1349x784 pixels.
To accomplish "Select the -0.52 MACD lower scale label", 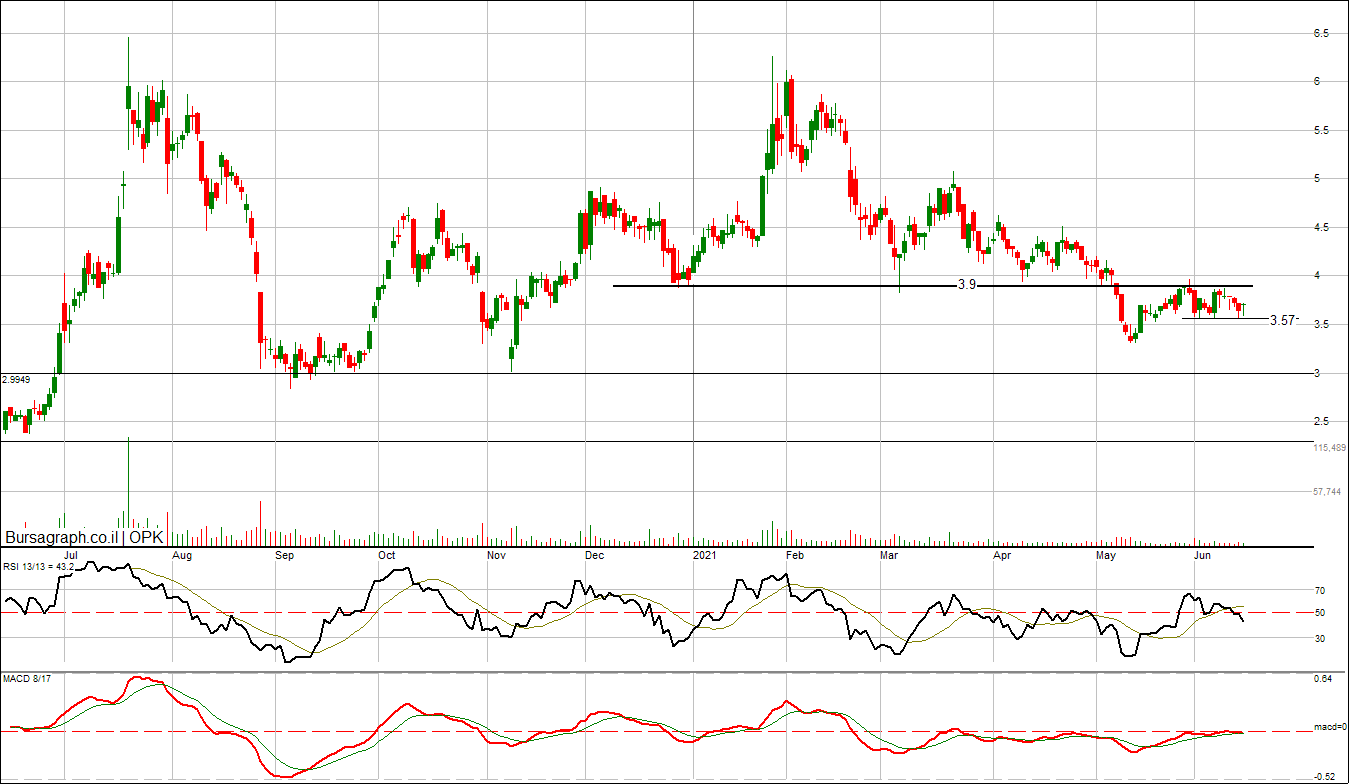I will click(x=1325, y=776).
